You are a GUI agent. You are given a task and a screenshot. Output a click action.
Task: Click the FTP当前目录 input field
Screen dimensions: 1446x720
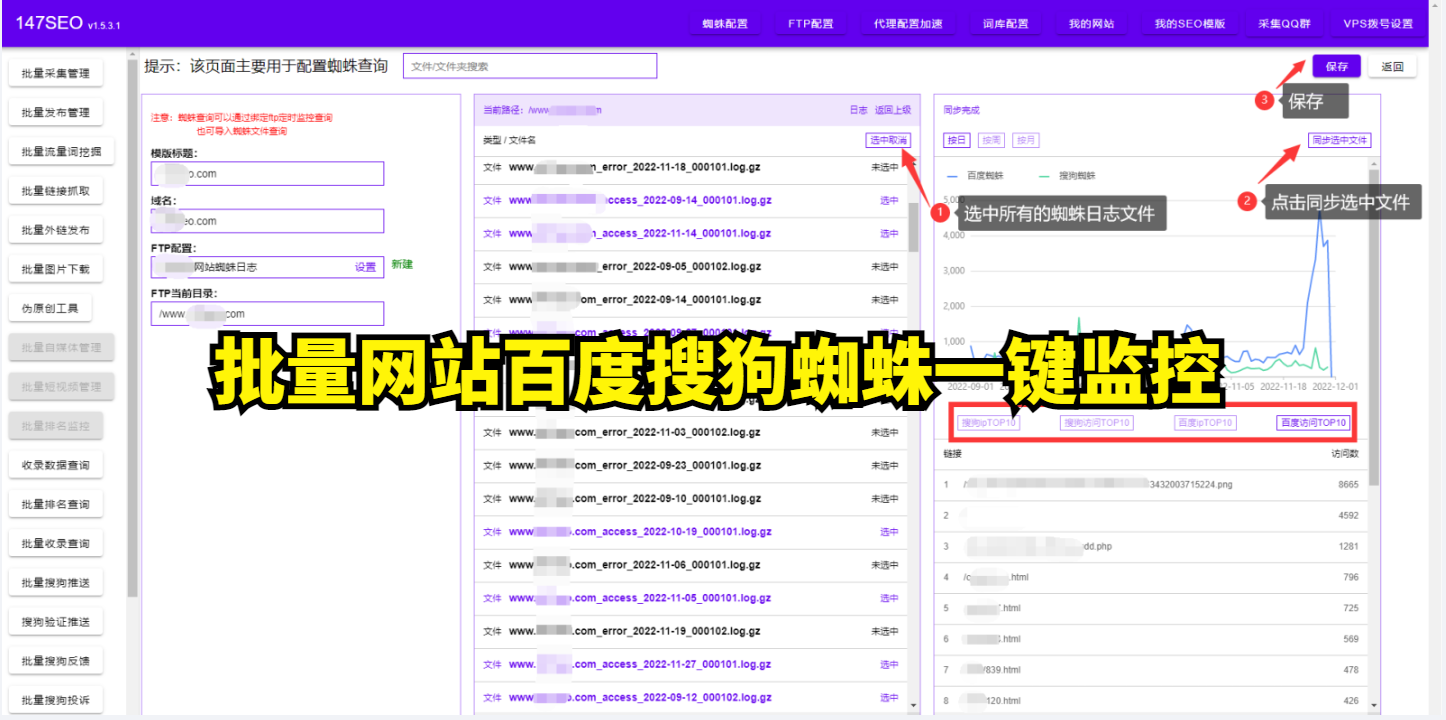click(x=267, y=314)
